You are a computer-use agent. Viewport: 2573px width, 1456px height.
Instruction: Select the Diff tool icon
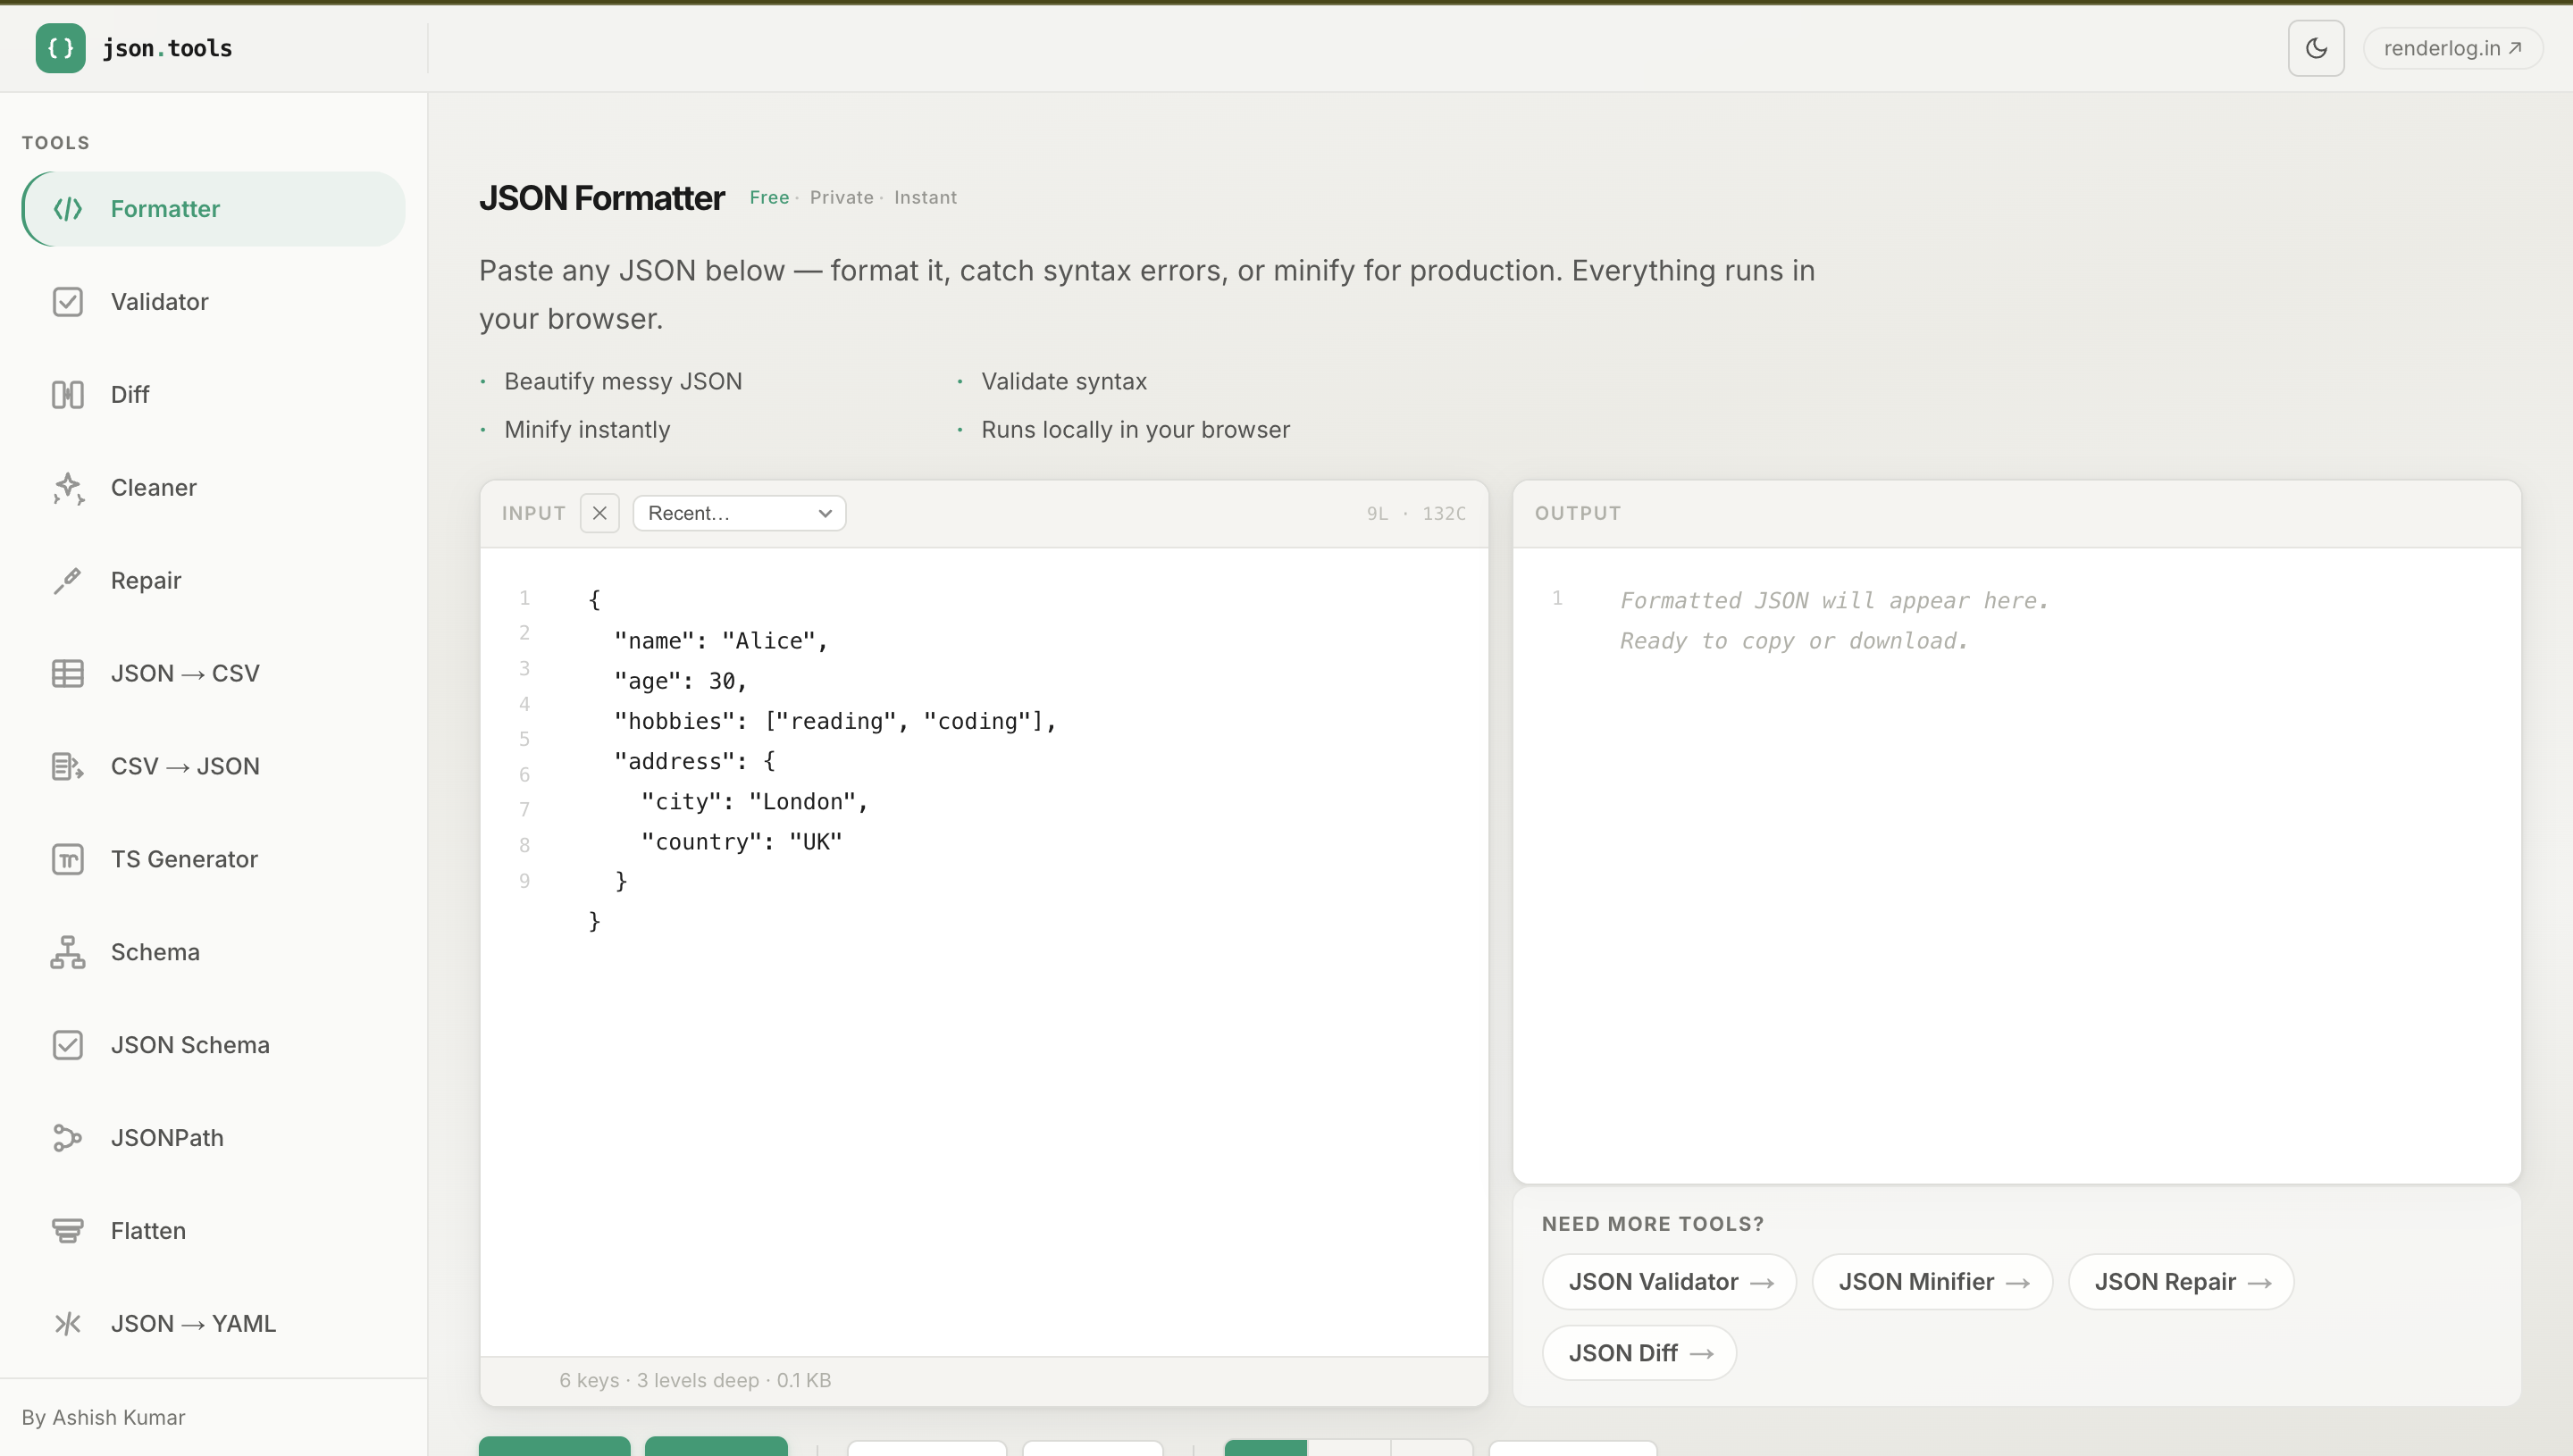(x=67, y=395)
